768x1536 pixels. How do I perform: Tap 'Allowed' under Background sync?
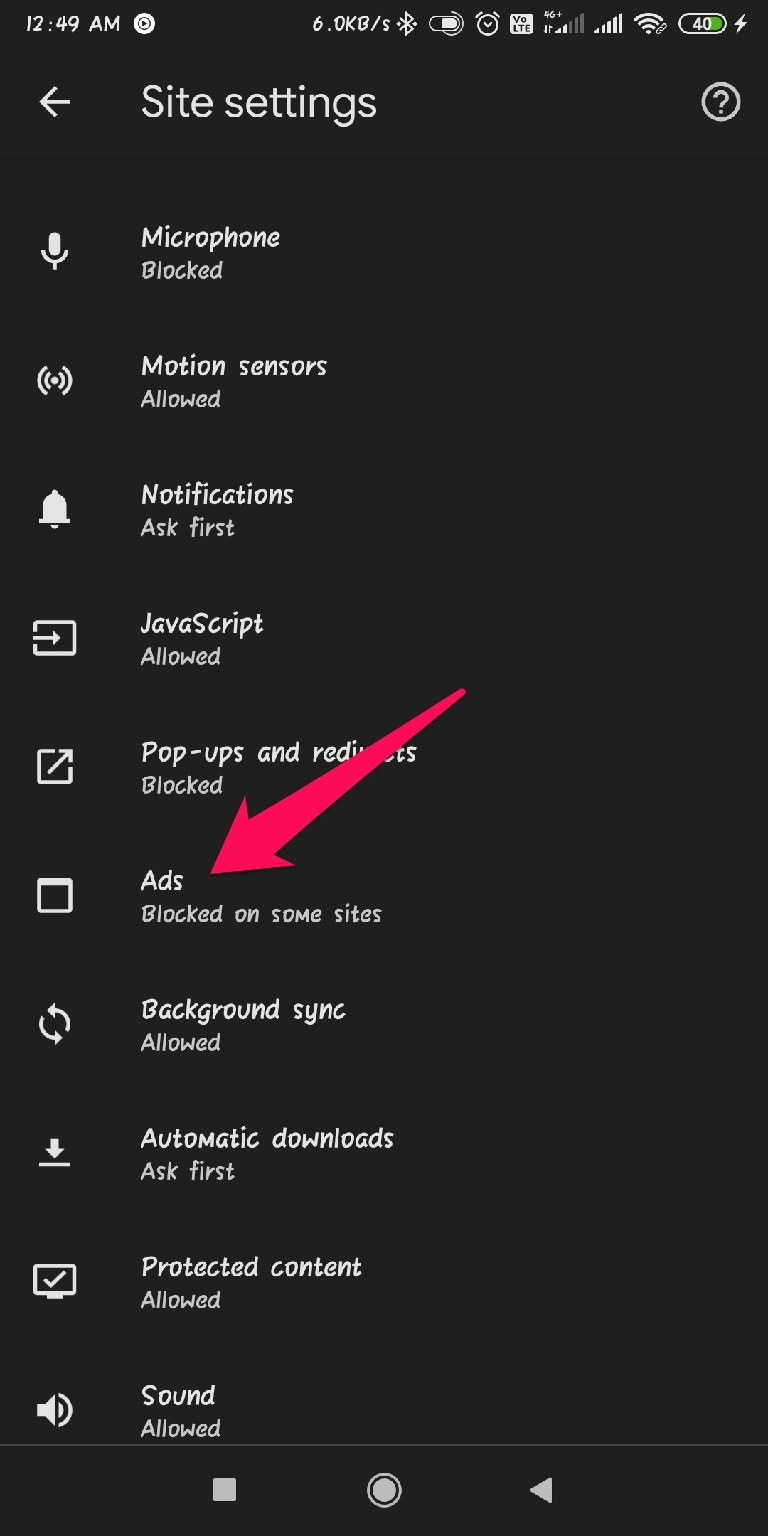181,1042
